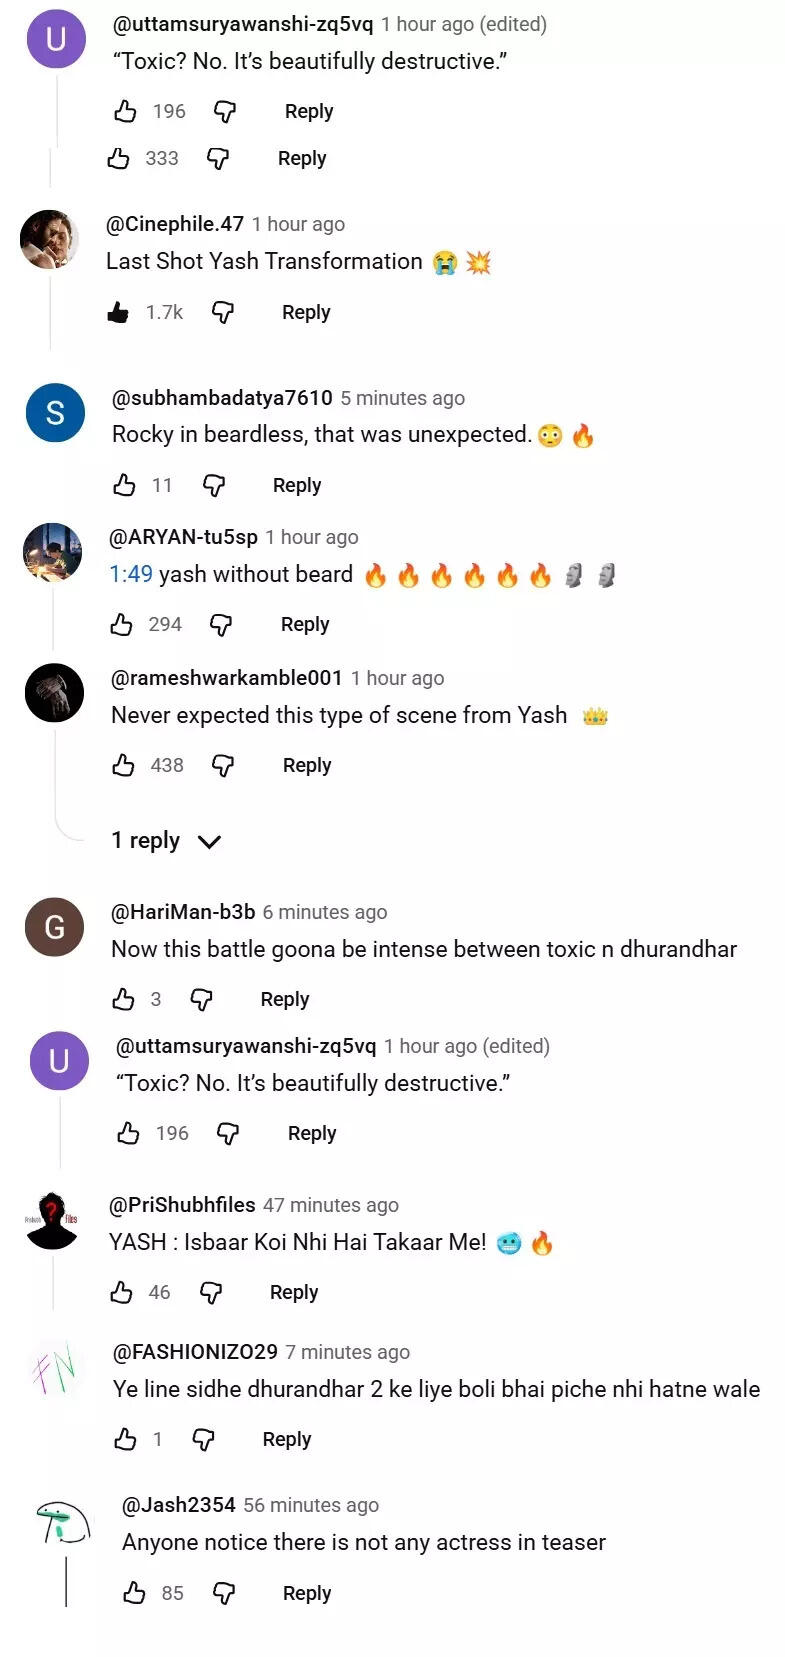Open @subhambadatya7610's channel via their avatar
Viewport: 785px width, 1657px height.
pyautogui.click(x=54, y=412)
